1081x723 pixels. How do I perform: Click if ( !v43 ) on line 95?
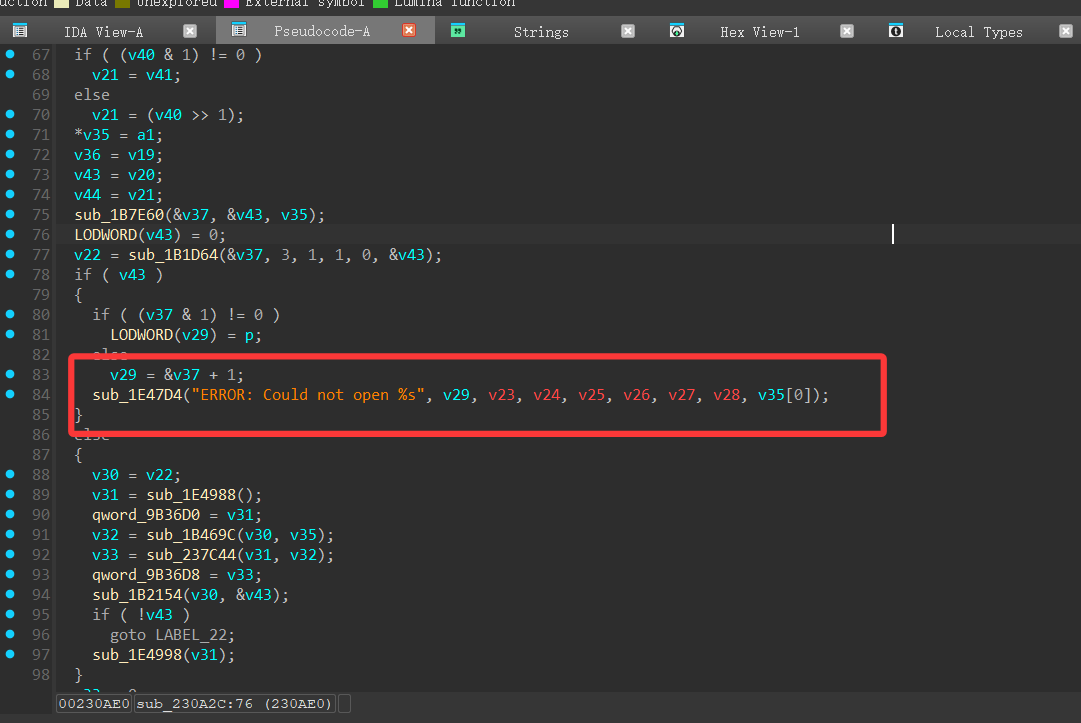[x=141, y=615]
